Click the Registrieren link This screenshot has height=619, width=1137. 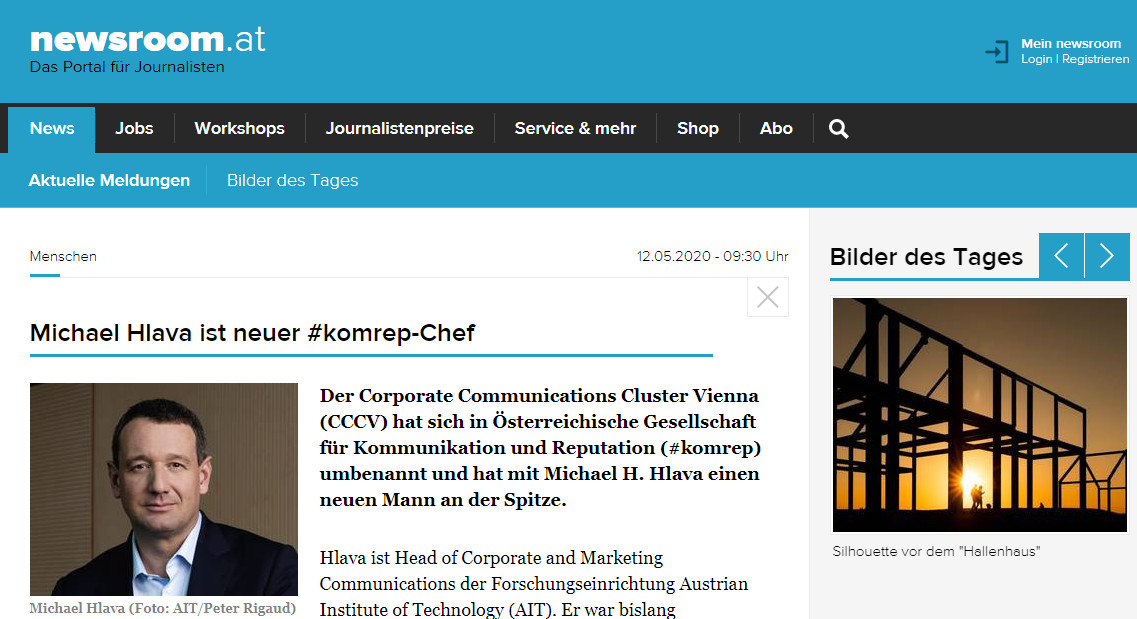[1095, 60]
